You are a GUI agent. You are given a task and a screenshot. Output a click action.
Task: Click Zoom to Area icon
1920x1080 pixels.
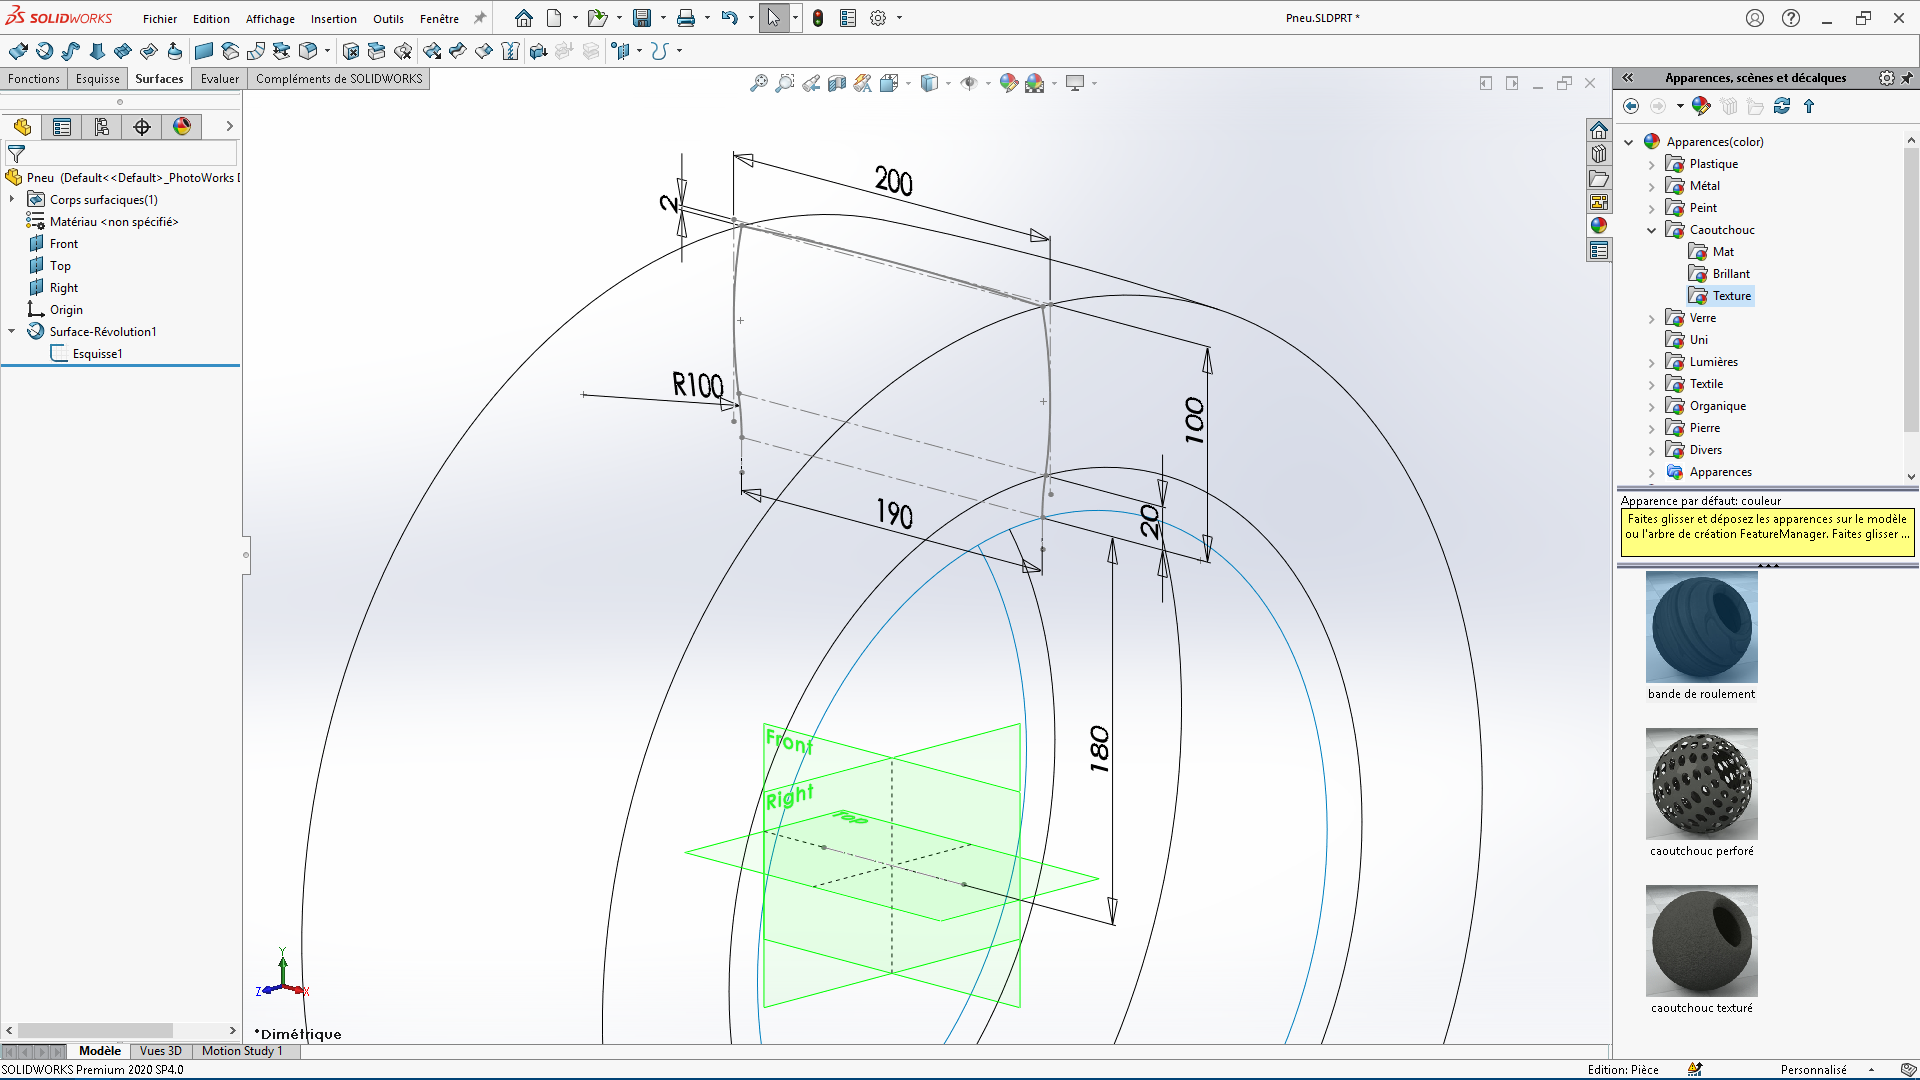click(x=785, y=83)
